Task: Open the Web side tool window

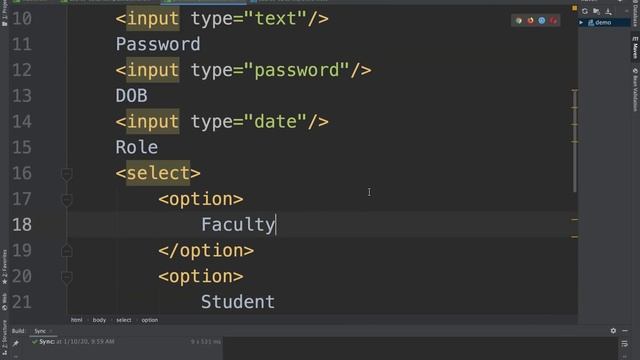Action: click(x=4, y=302)
